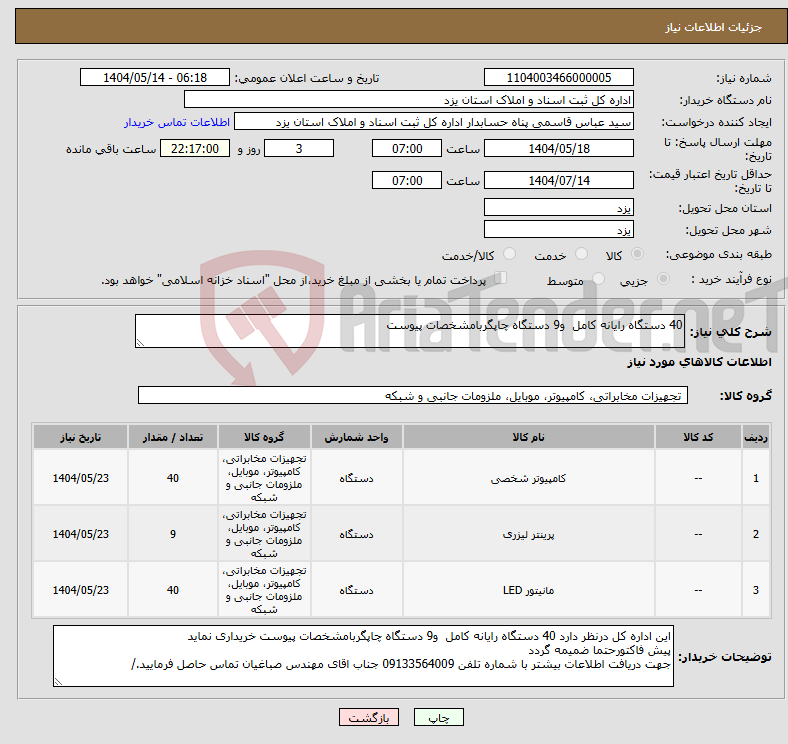
Task: Click the price validity date 1404/07/14
Action: (558, 180)
